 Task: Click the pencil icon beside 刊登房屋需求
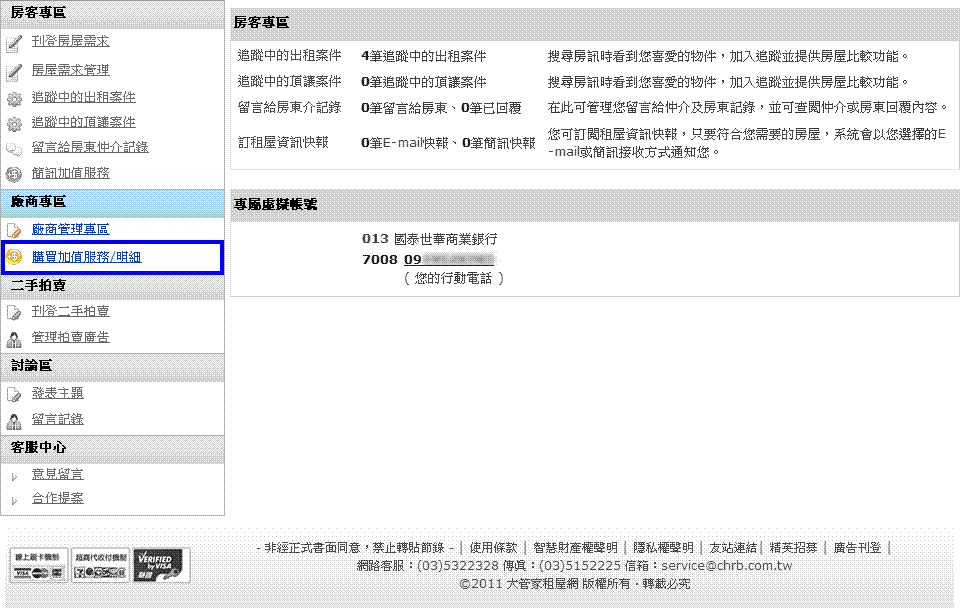pyautogui.click(x=14, y=43)
